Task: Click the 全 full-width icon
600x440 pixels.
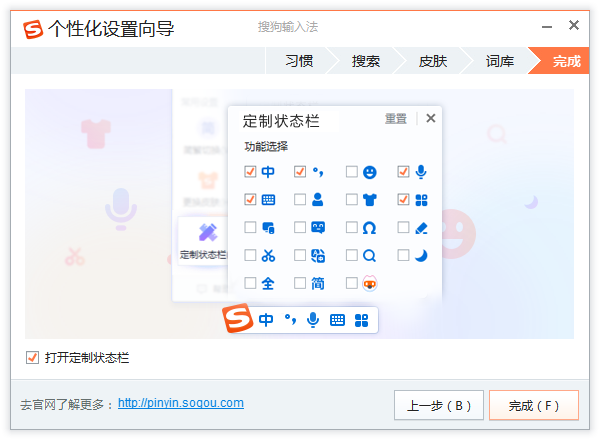Action: (x=268, y=284)
